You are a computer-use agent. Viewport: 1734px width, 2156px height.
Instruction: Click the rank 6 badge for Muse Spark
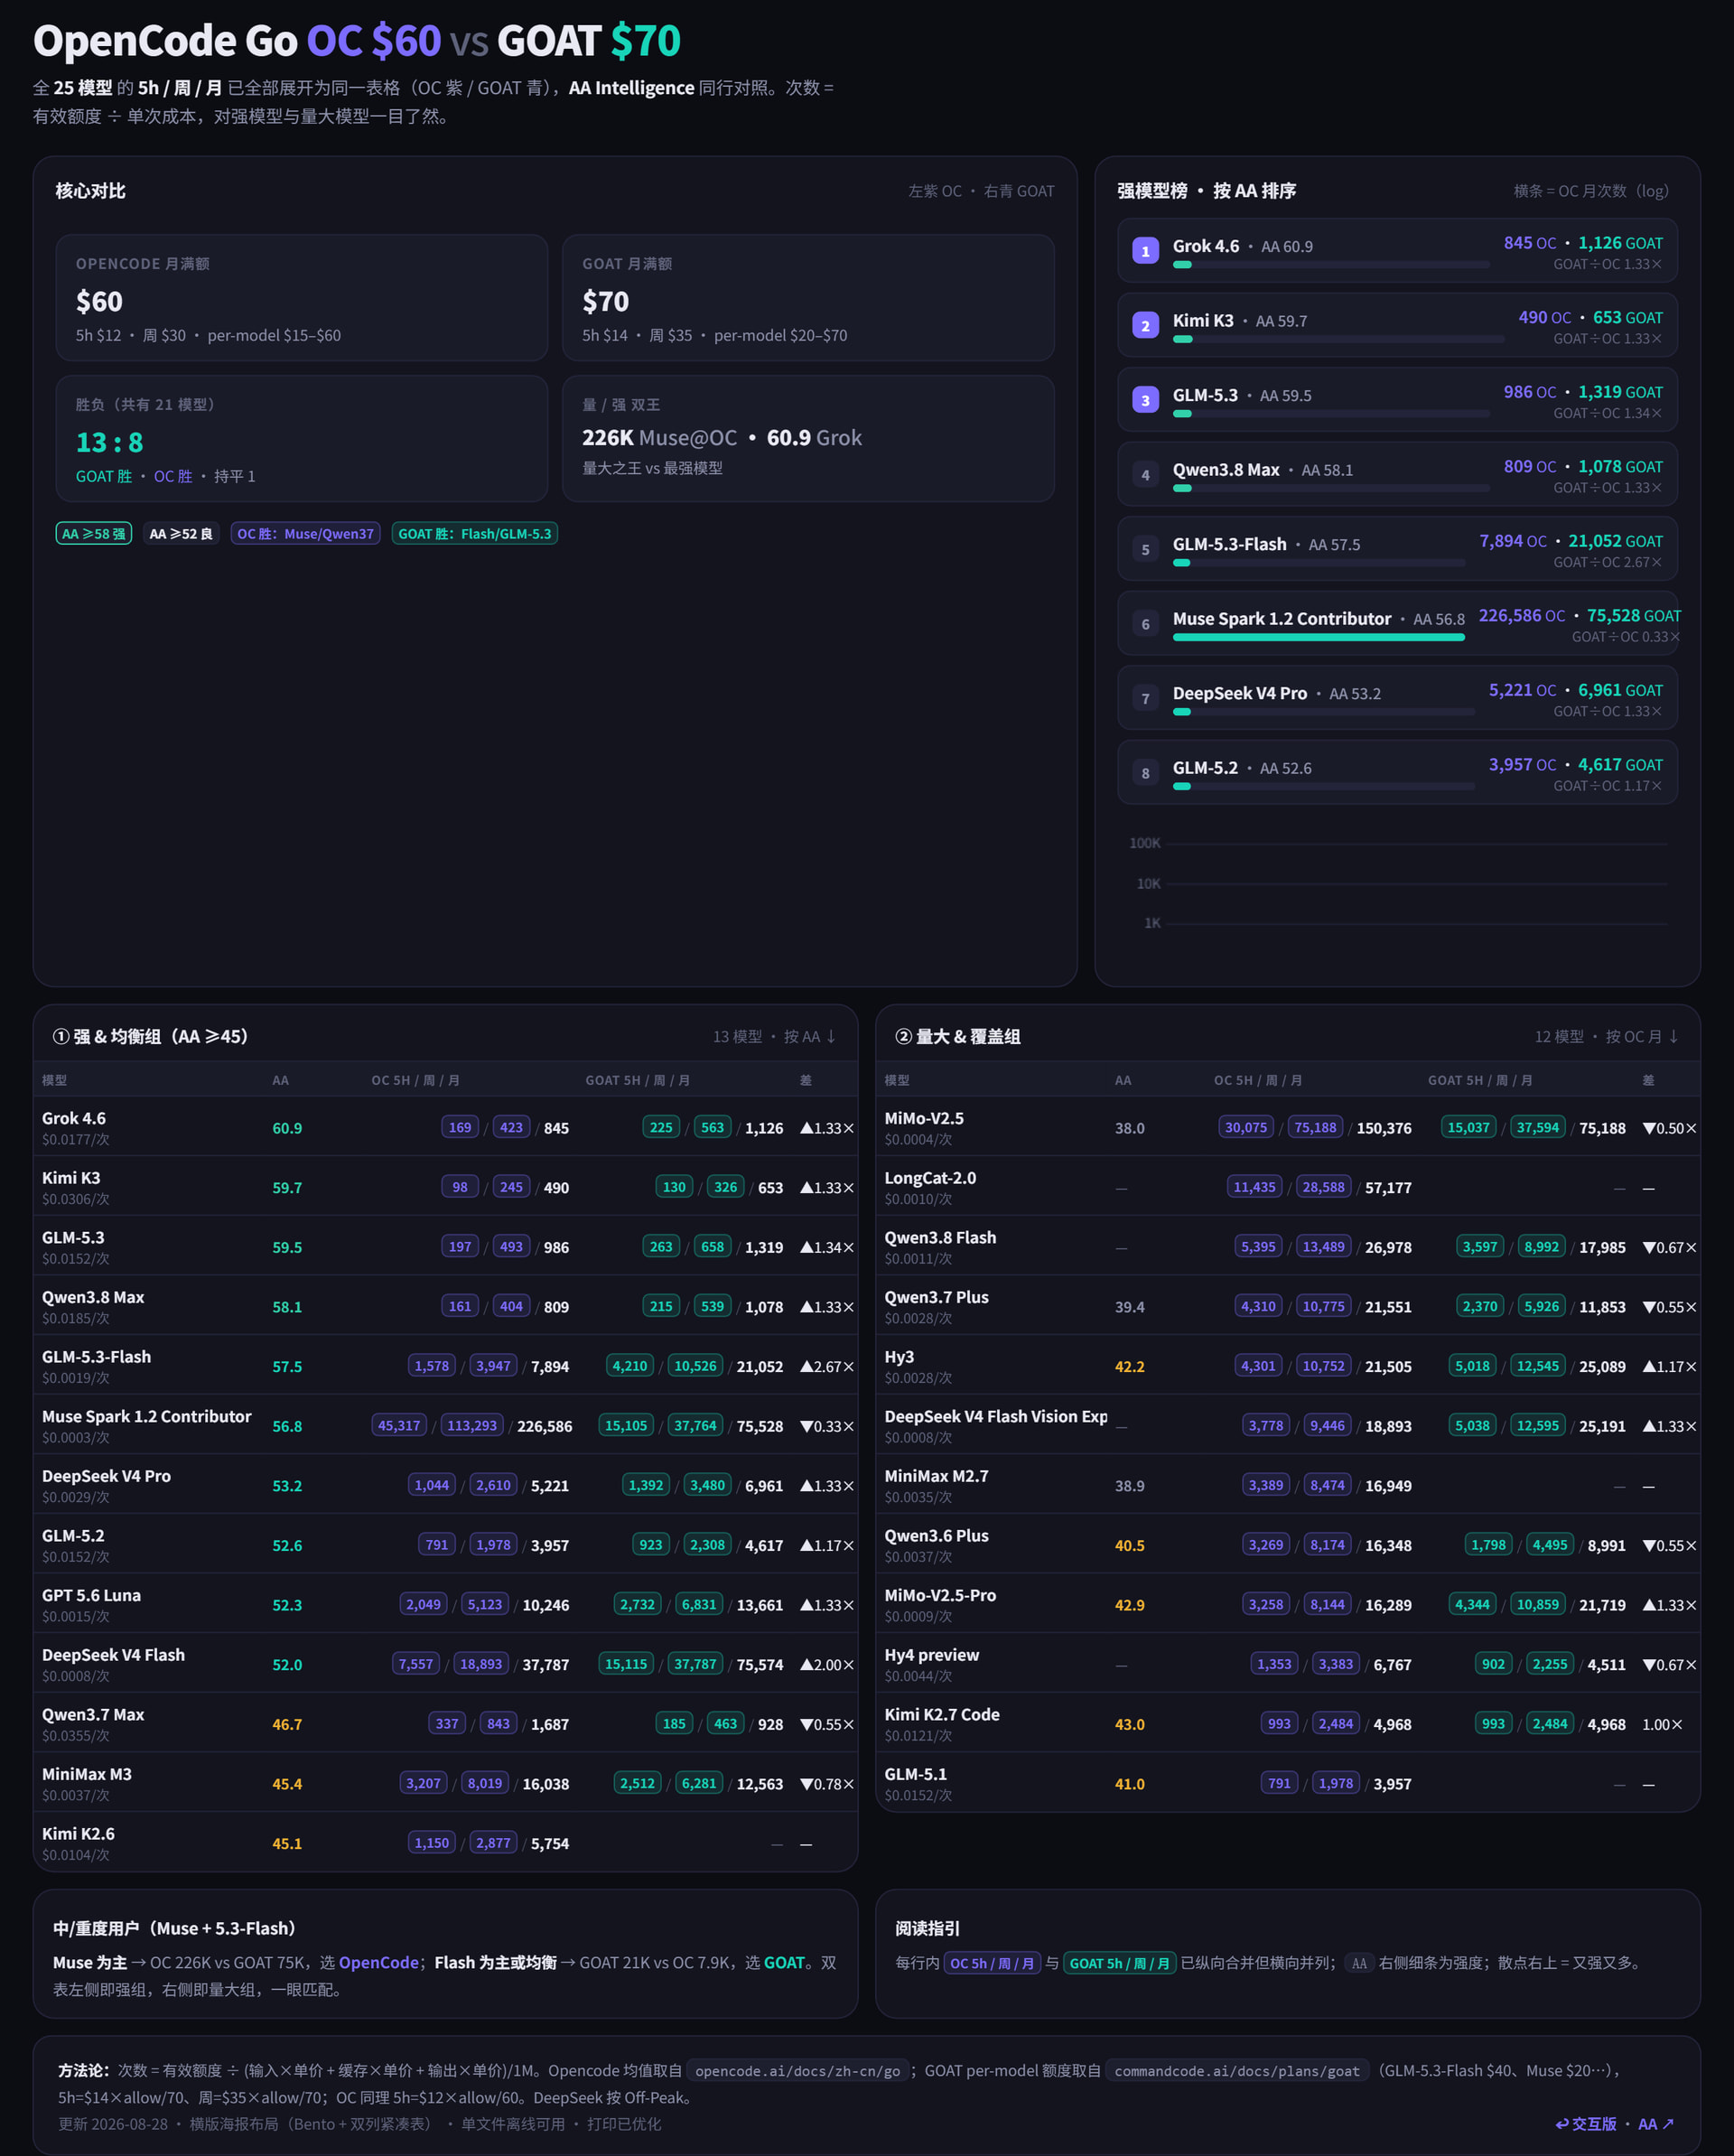(1145, 623)
